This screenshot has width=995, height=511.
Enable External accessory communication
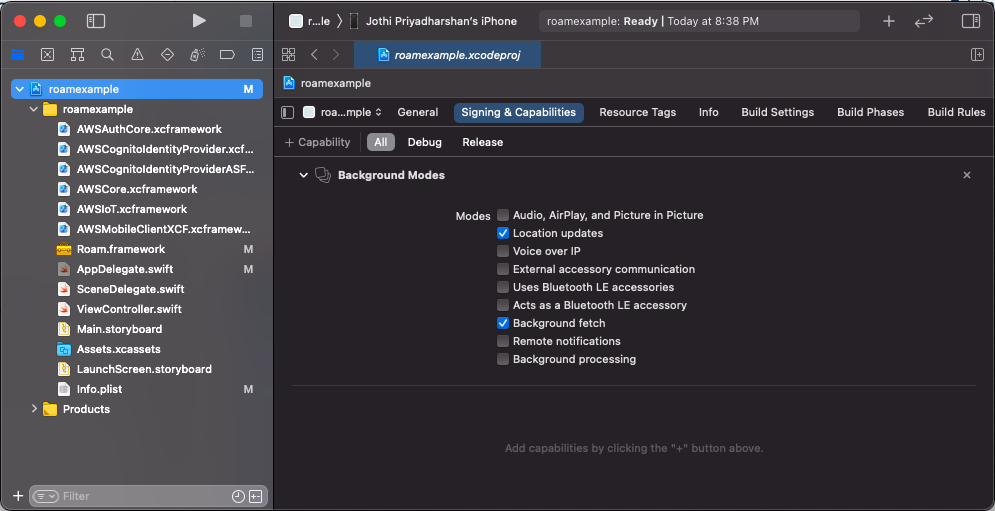tap(503, 269)
